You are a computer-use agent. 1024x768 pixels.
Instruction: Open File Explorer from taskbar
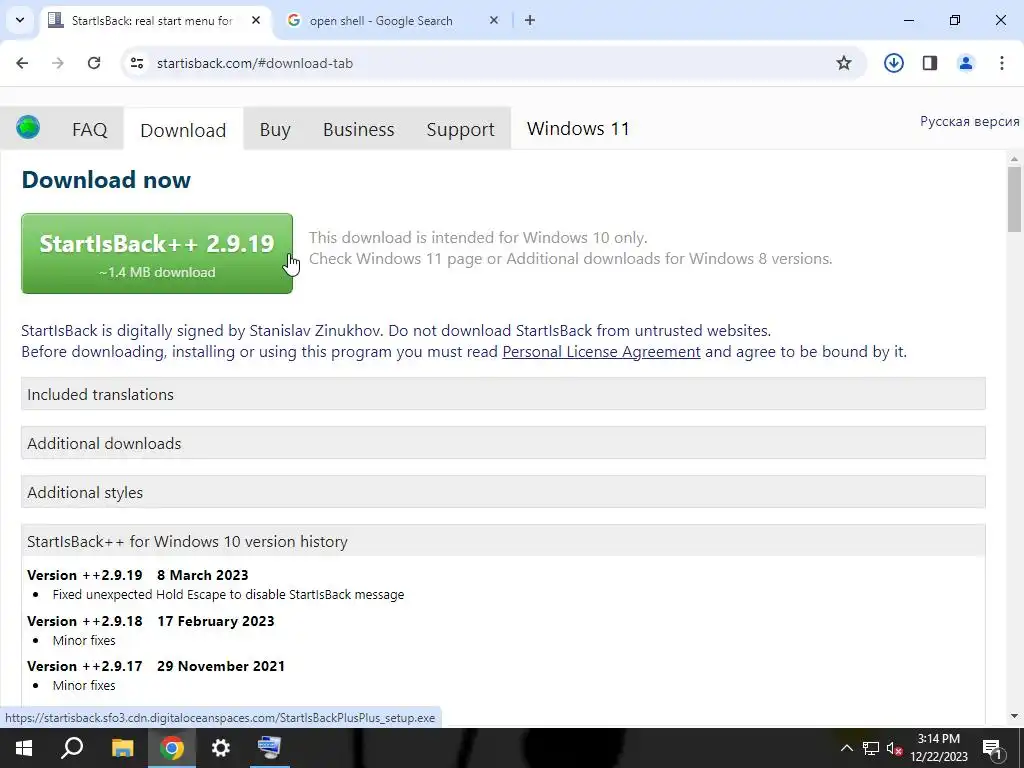click(x=122, y=748)
